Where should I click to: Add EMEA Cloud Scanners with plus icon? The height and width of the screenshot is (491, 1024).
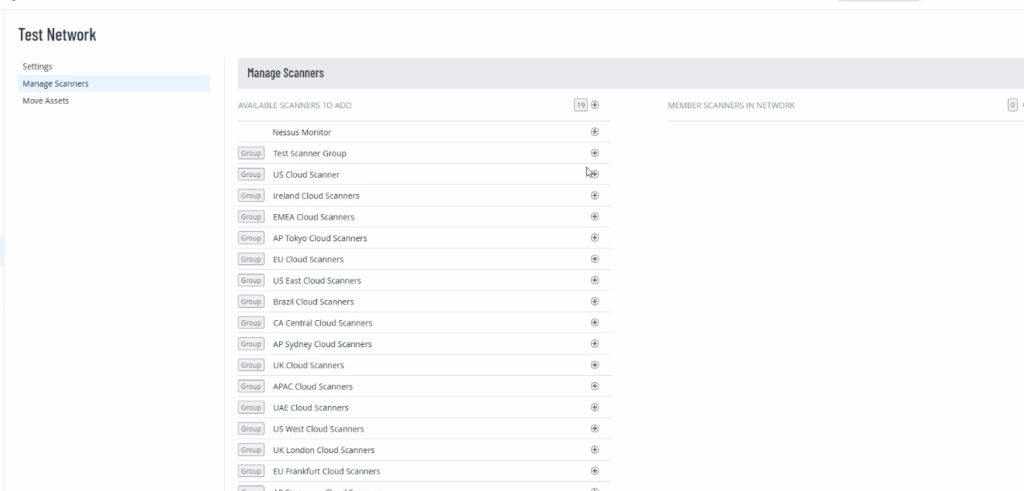tap(595, 217)
